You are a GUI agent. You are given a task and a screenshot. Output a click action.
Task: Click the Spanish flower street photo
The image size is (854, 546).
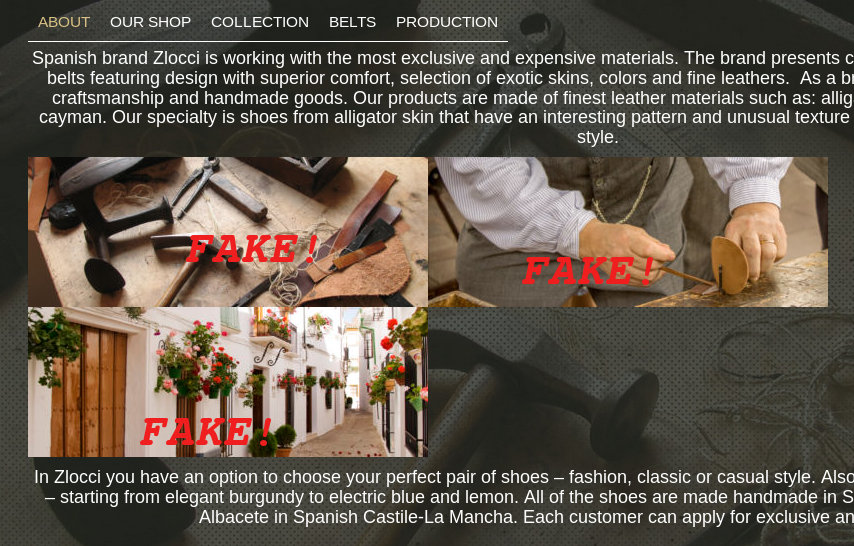[x=228, y=382]
